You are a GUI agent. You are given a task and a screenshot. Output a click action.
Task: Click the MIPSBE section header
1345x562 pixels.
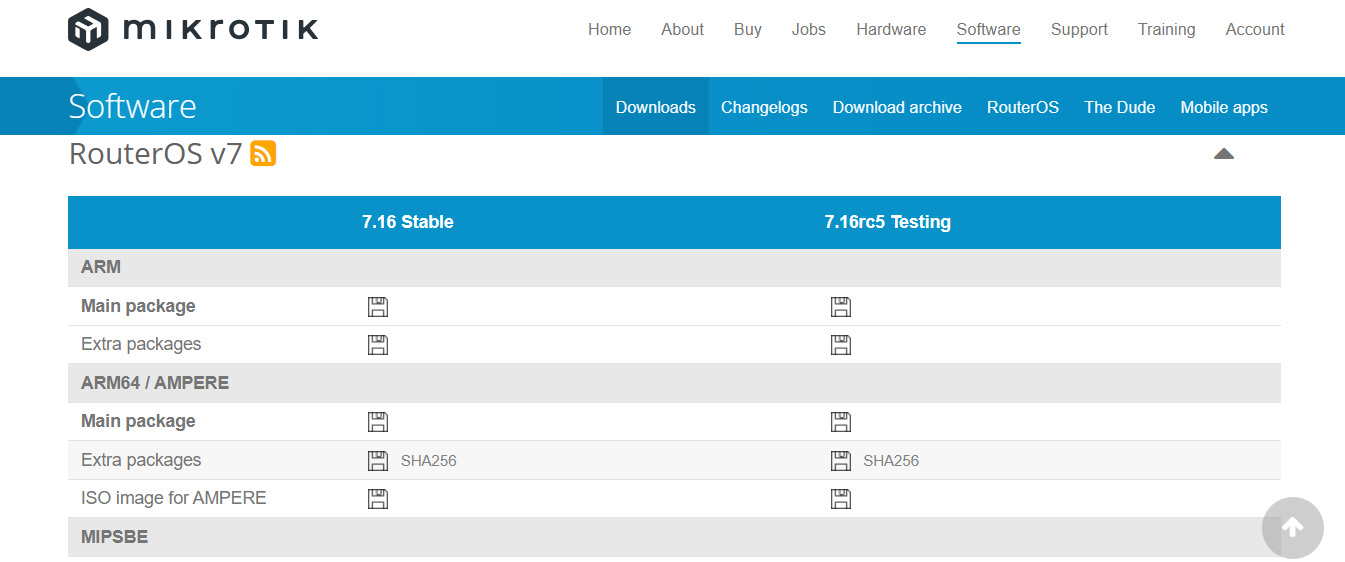coord(674,537)
